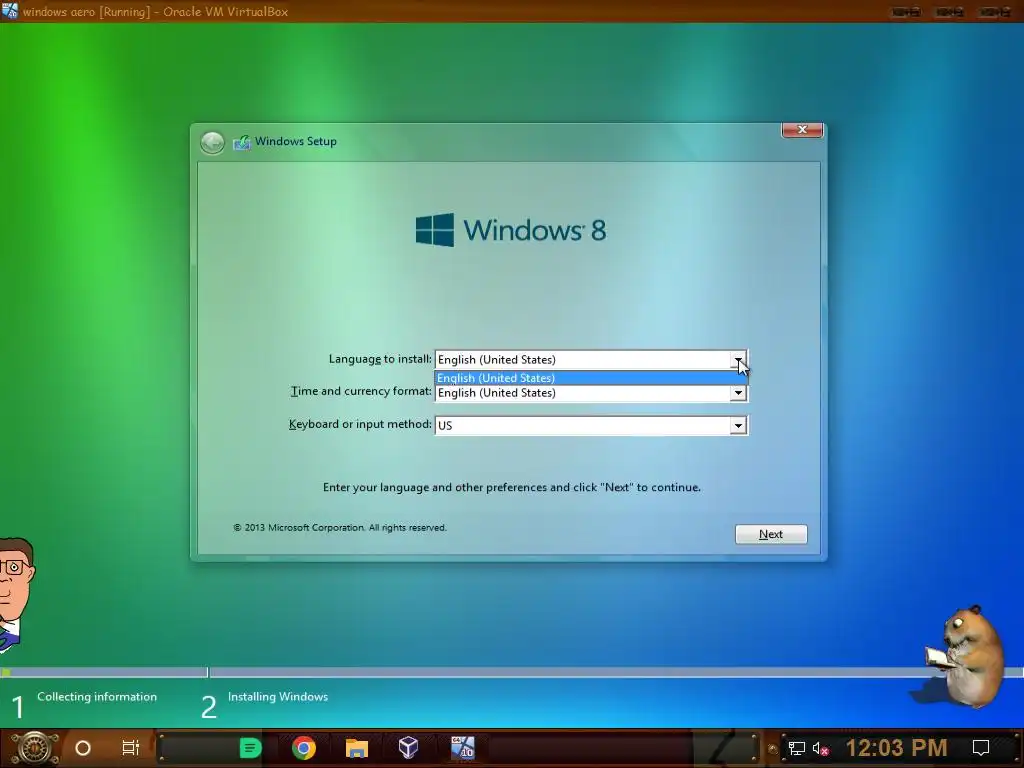Click the muted volume tray icon
The height and width of the screenshot is (768, 1024).
[820, 748]
